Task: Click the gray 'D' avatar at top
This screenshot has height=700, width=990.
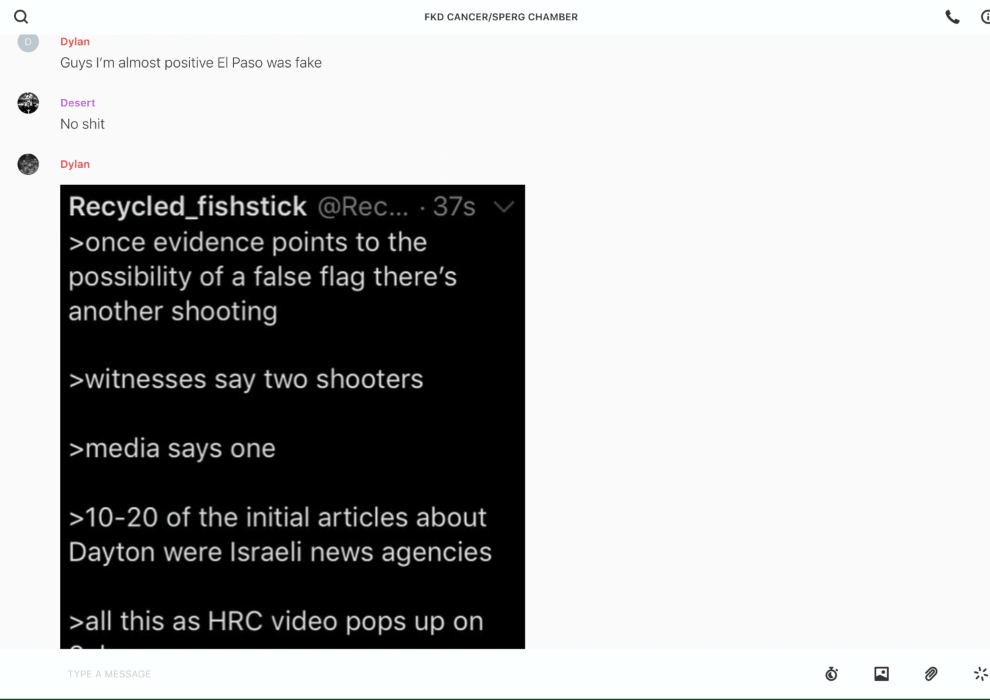Action: pyautogui.click(x=28, y=42)
